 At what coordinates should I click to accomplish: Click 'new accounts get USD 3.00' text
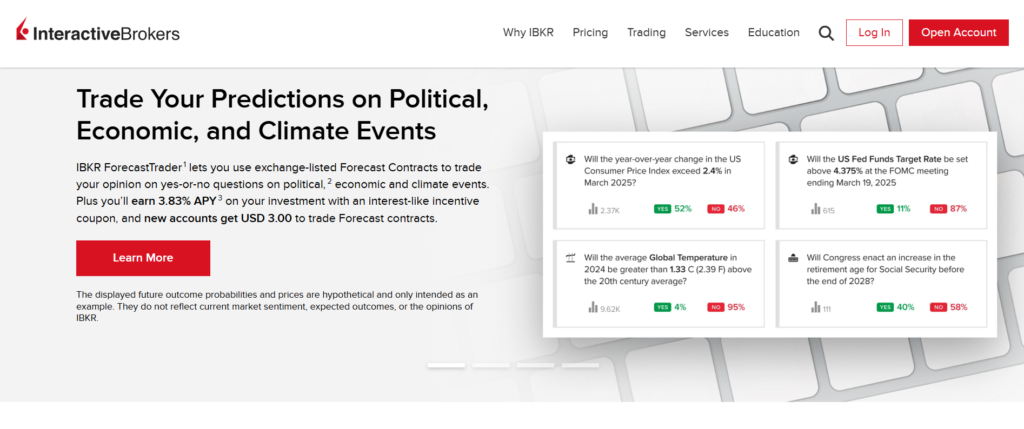[x=217, y=218]
